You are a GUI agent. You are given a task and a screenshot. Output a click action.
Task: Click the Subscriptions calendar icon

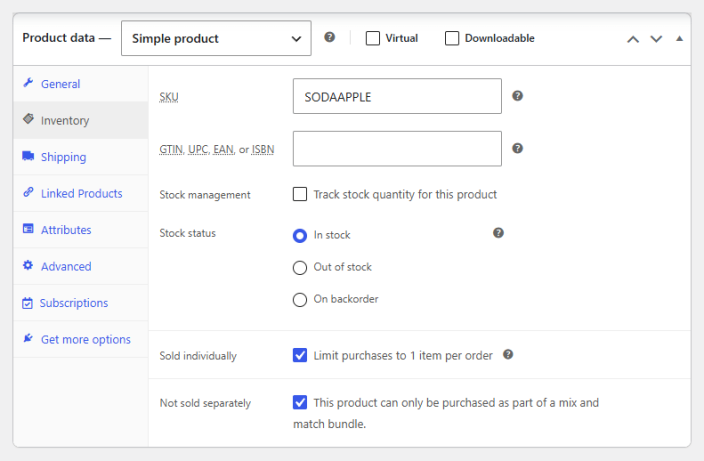pyautogui.click(x=27, y=303)
